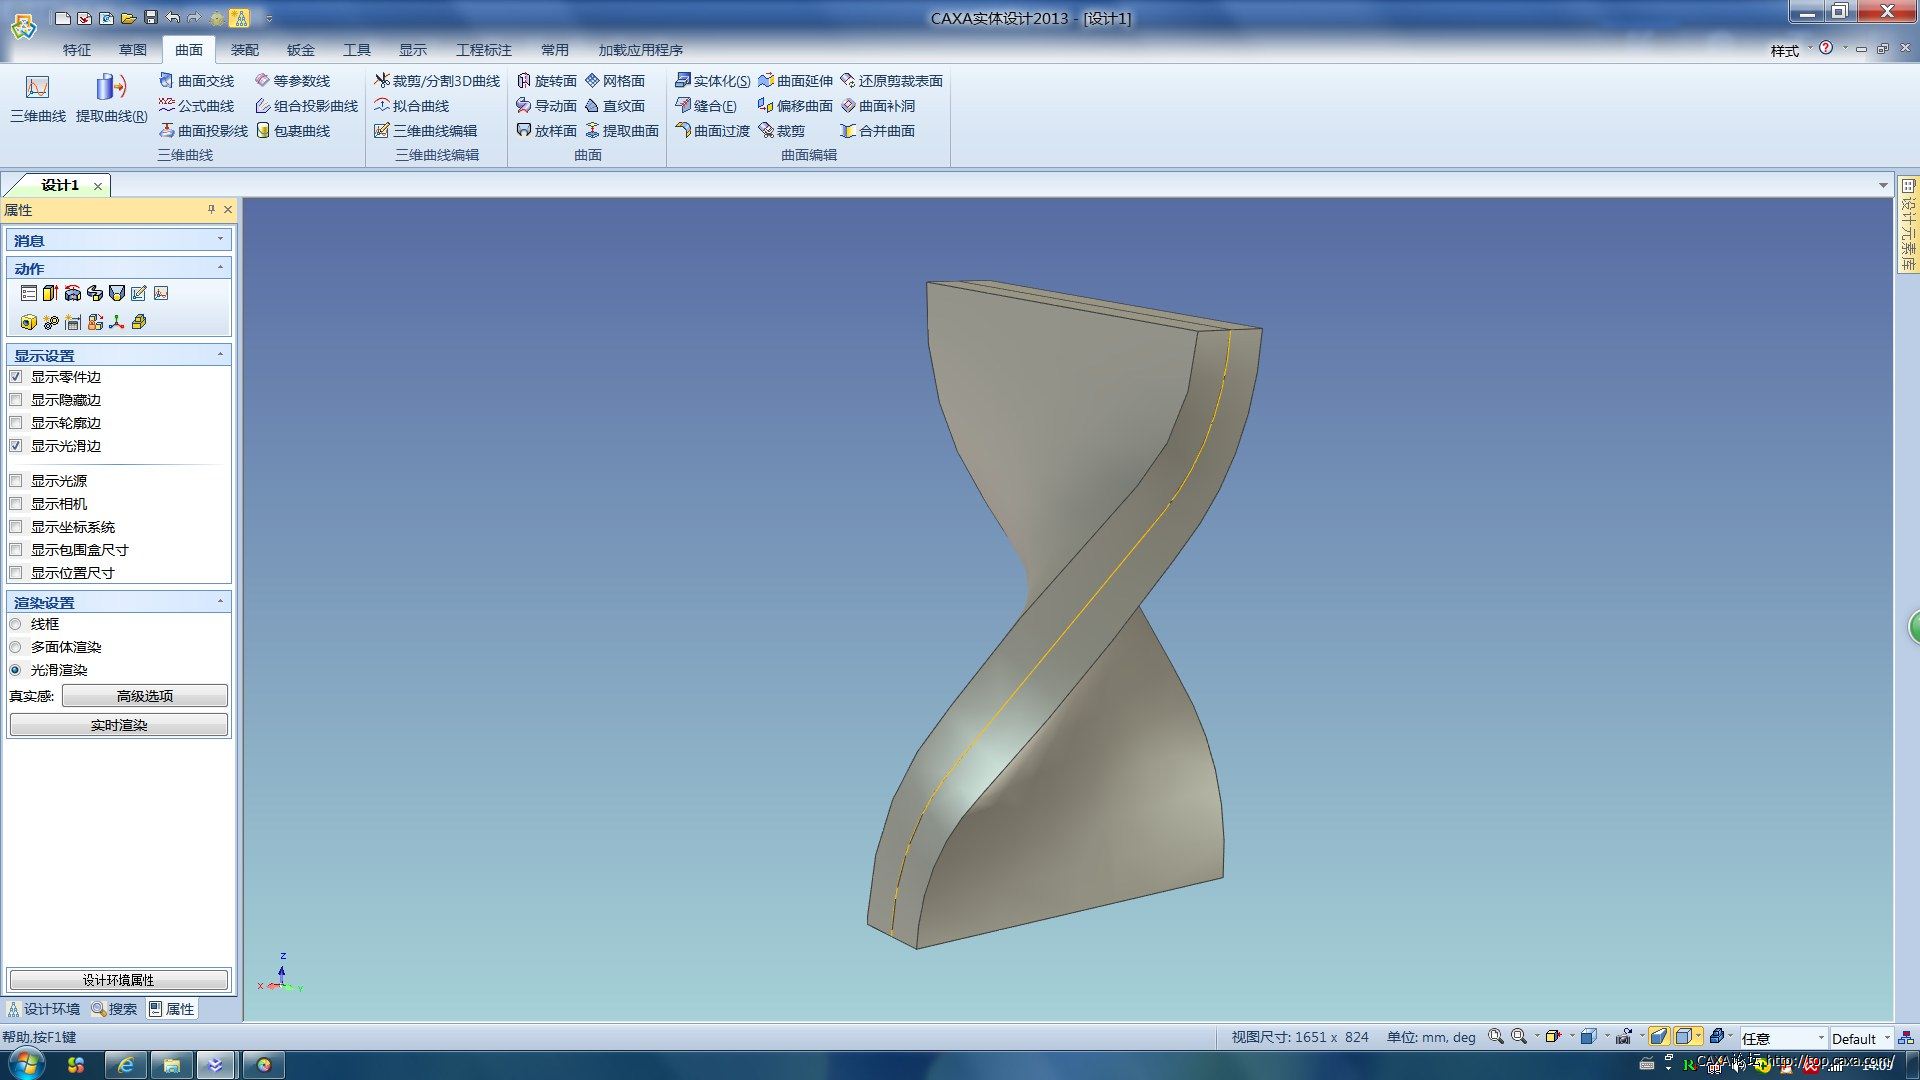The width and height of the screenshot is (1920, 1080).
Task: Select 光滑渲染 smooth rendering radio
Action: tap(15, 670)
